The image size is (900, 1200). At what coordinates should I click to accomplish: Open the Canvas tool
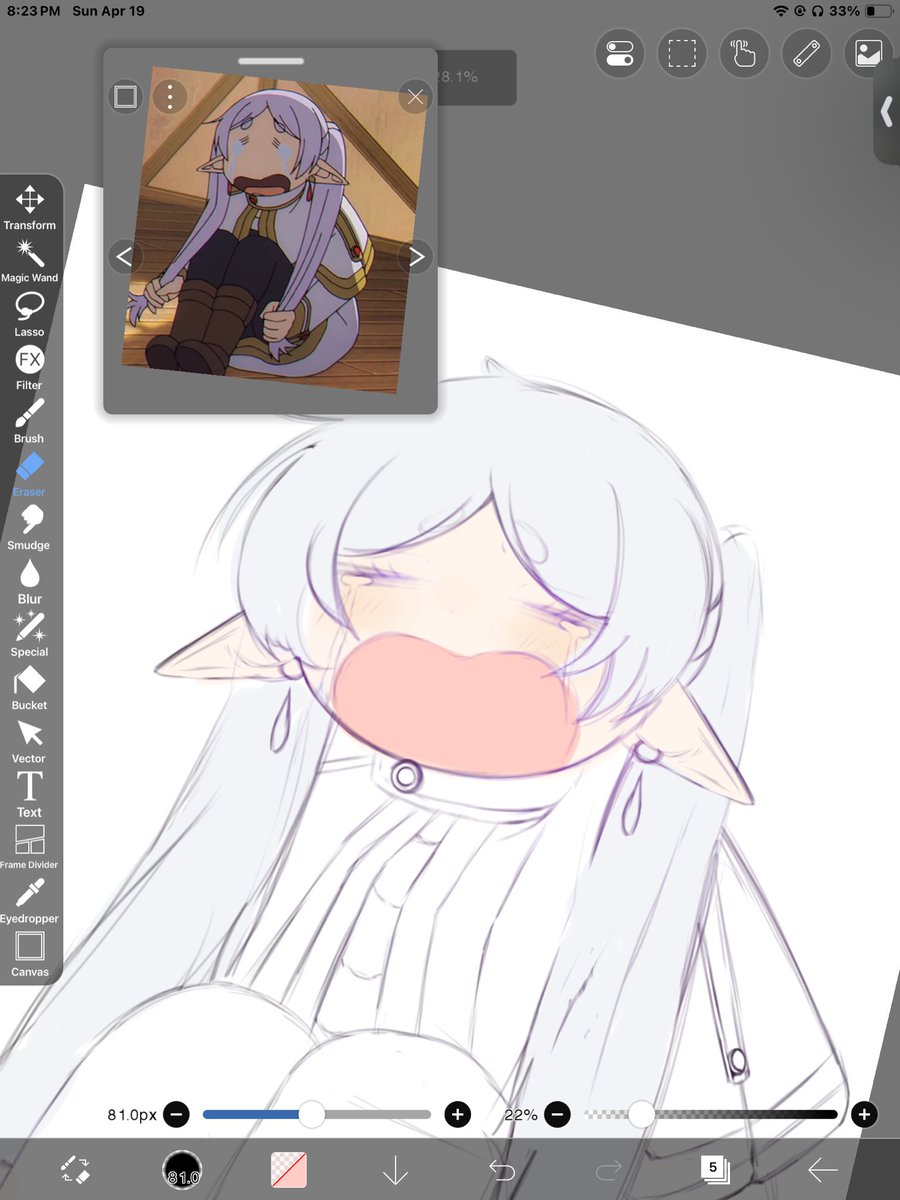pos(29,954)
